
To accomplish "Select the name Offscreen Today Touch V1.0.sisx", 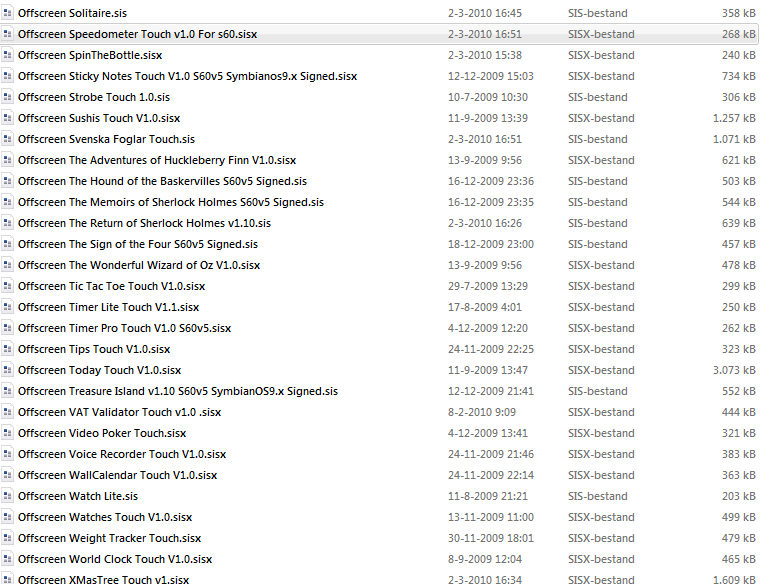I will 100,370.
